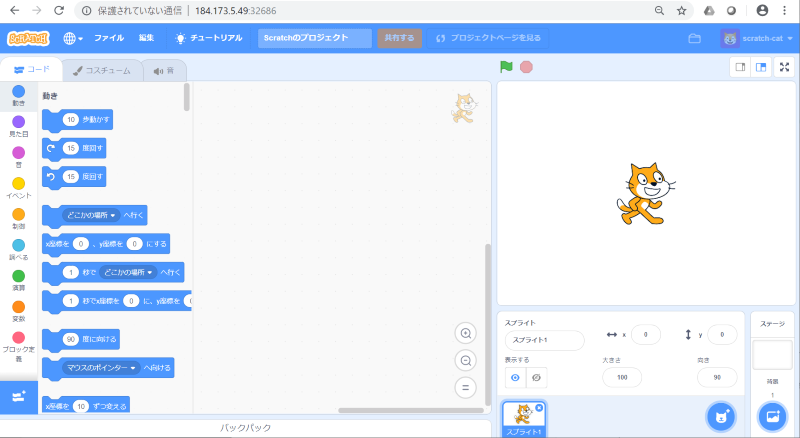800x438 pixels.
Task: Open the language globe menu
Action: (x=72, y=38)
